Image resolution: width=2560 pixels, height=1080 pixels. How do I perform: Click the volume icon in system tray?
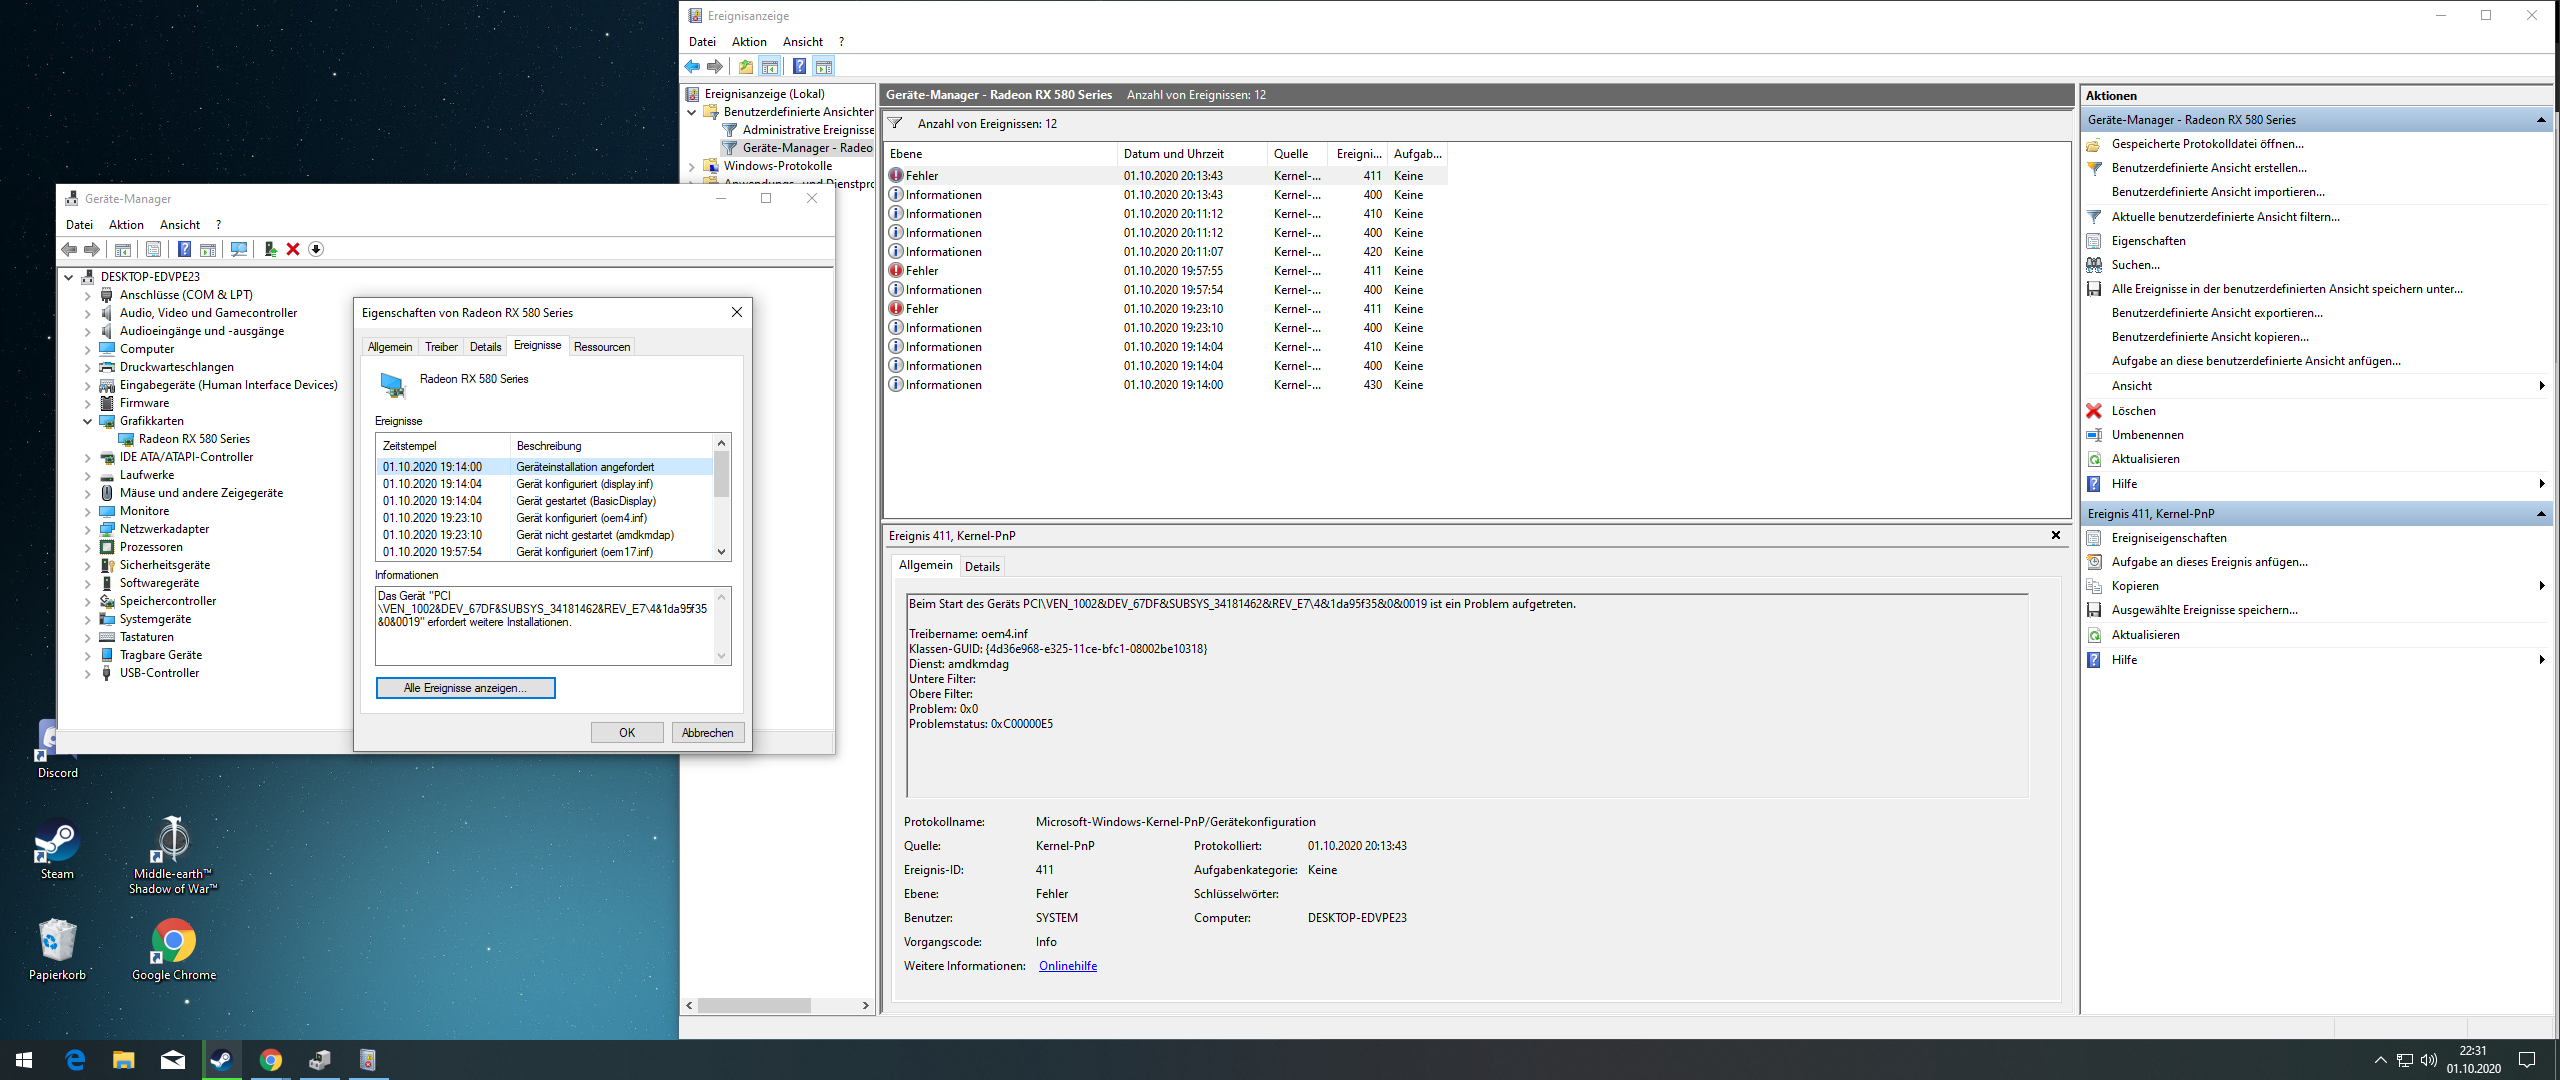[x=2429, y=1060]
